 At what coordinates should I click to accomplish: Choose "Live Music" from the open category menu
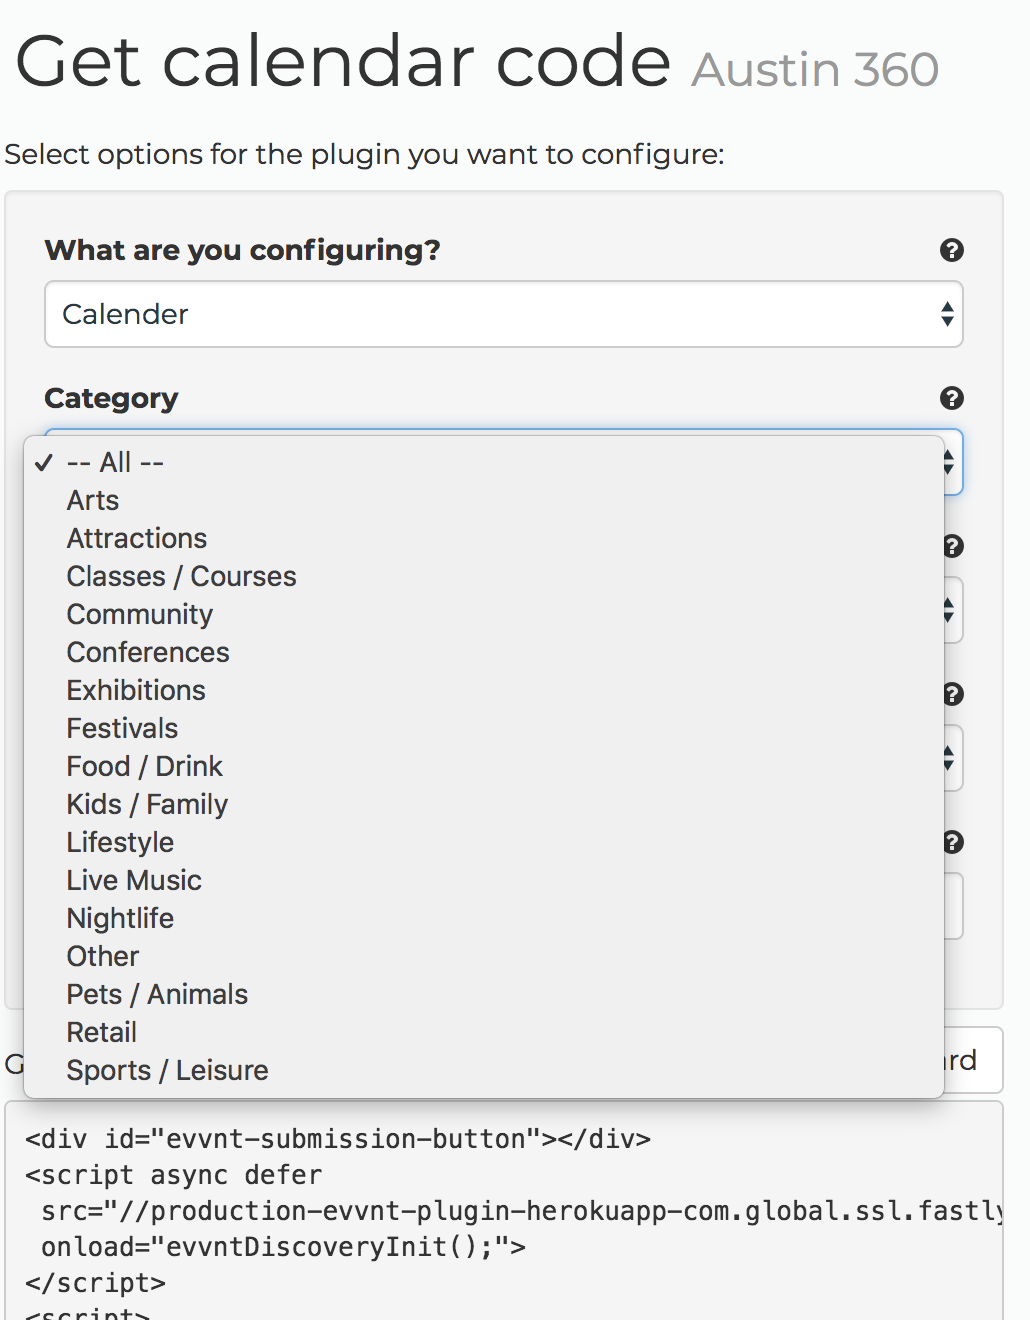click(133, 880)
